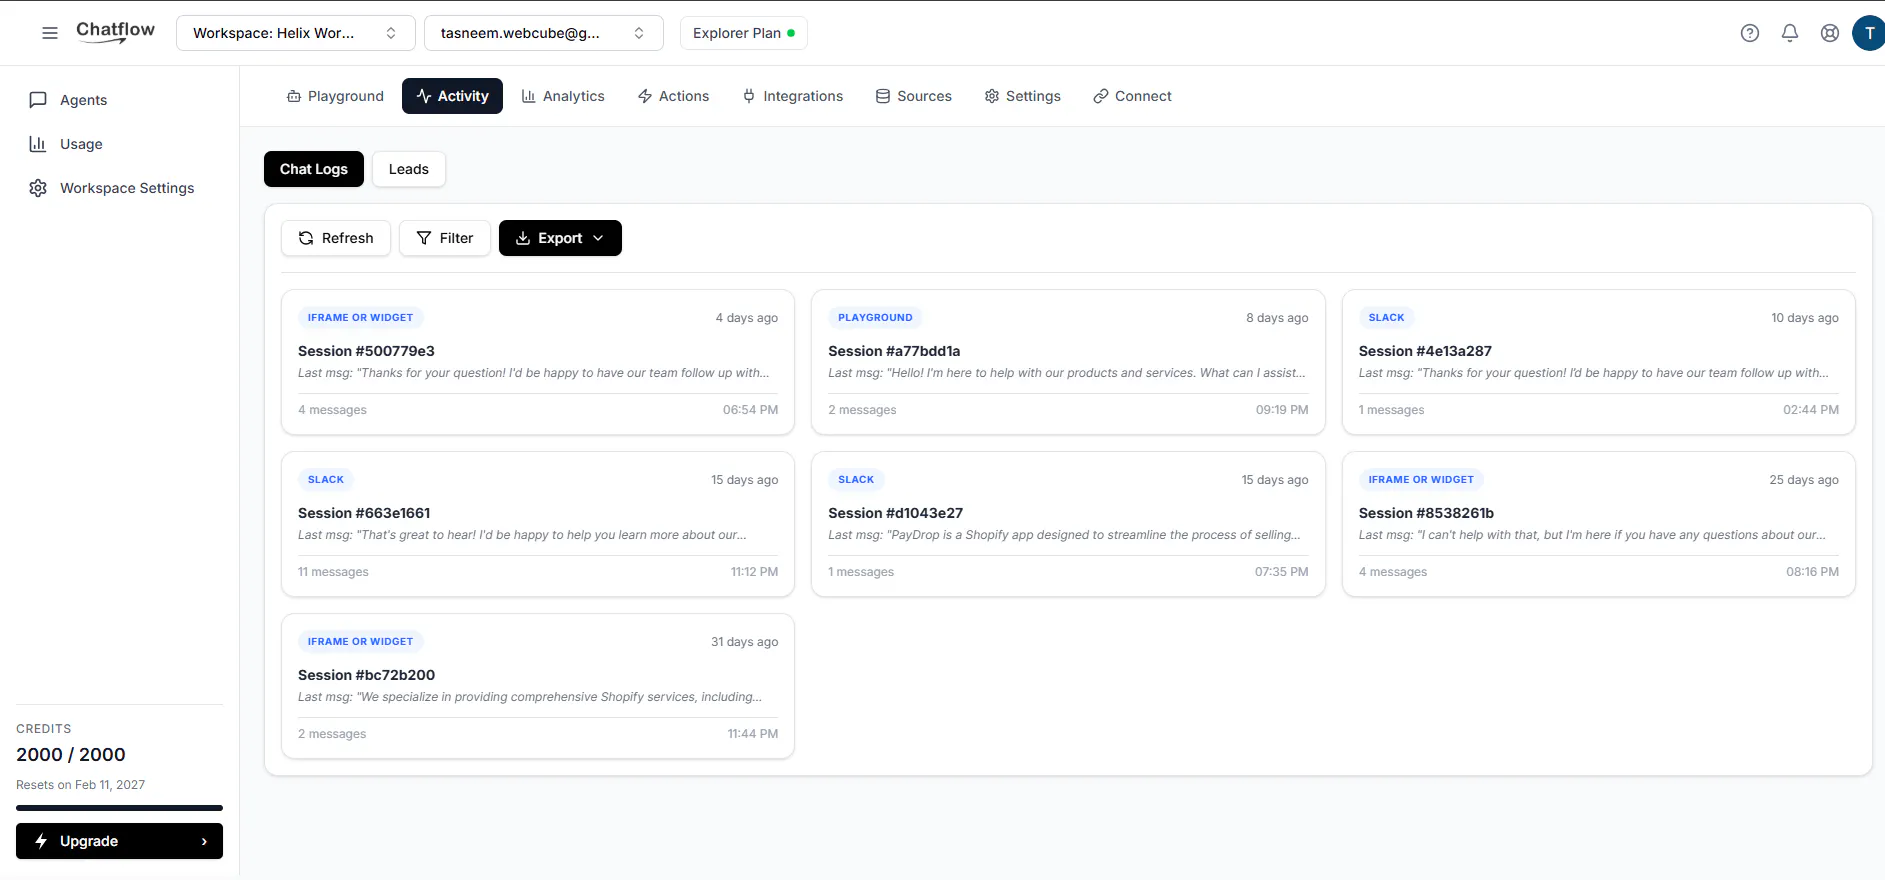Click the "Resets on Feb 11, 2027" text
Screen dimensions: 1885x880
81,785
